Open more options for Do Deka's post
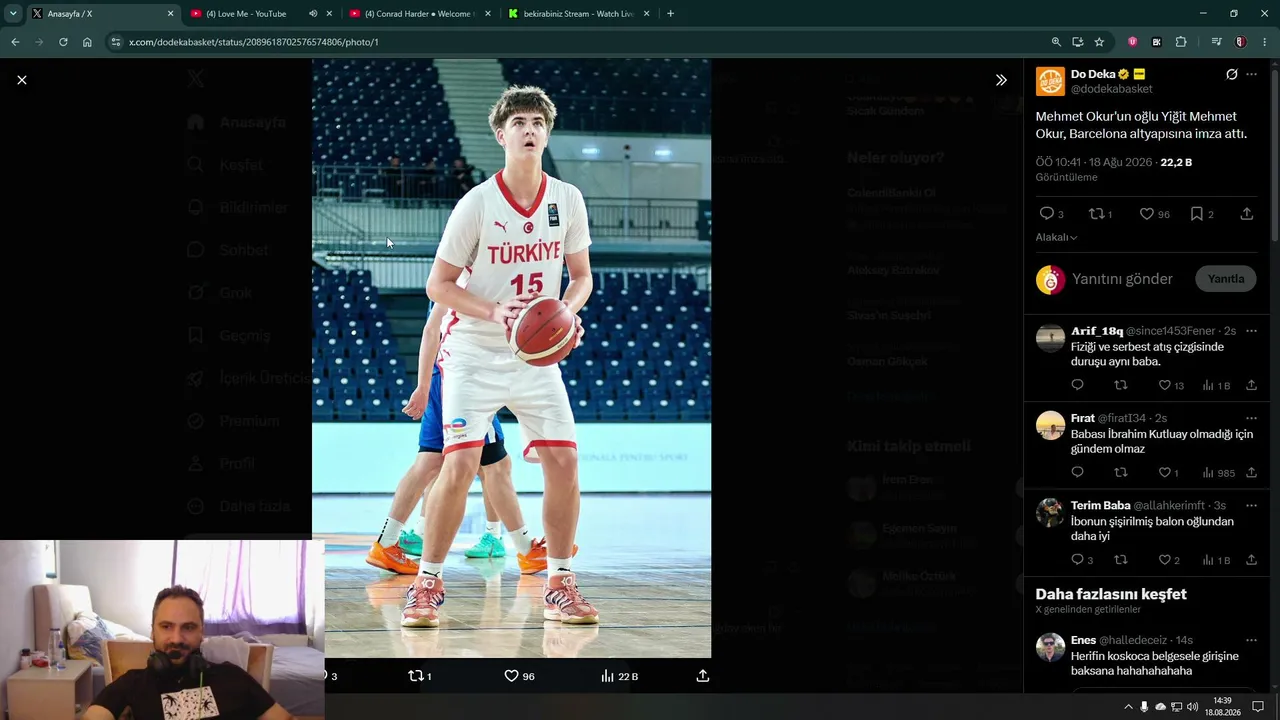 tap(1251, 74)
